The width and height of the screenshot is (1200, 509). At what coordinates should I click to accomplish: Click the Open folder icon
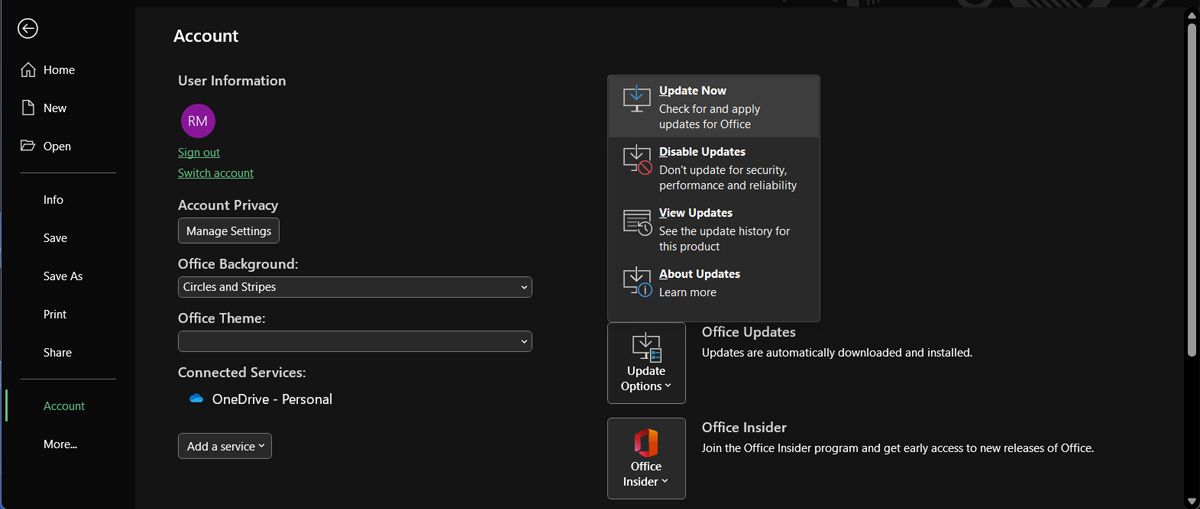tap(28, 146)
